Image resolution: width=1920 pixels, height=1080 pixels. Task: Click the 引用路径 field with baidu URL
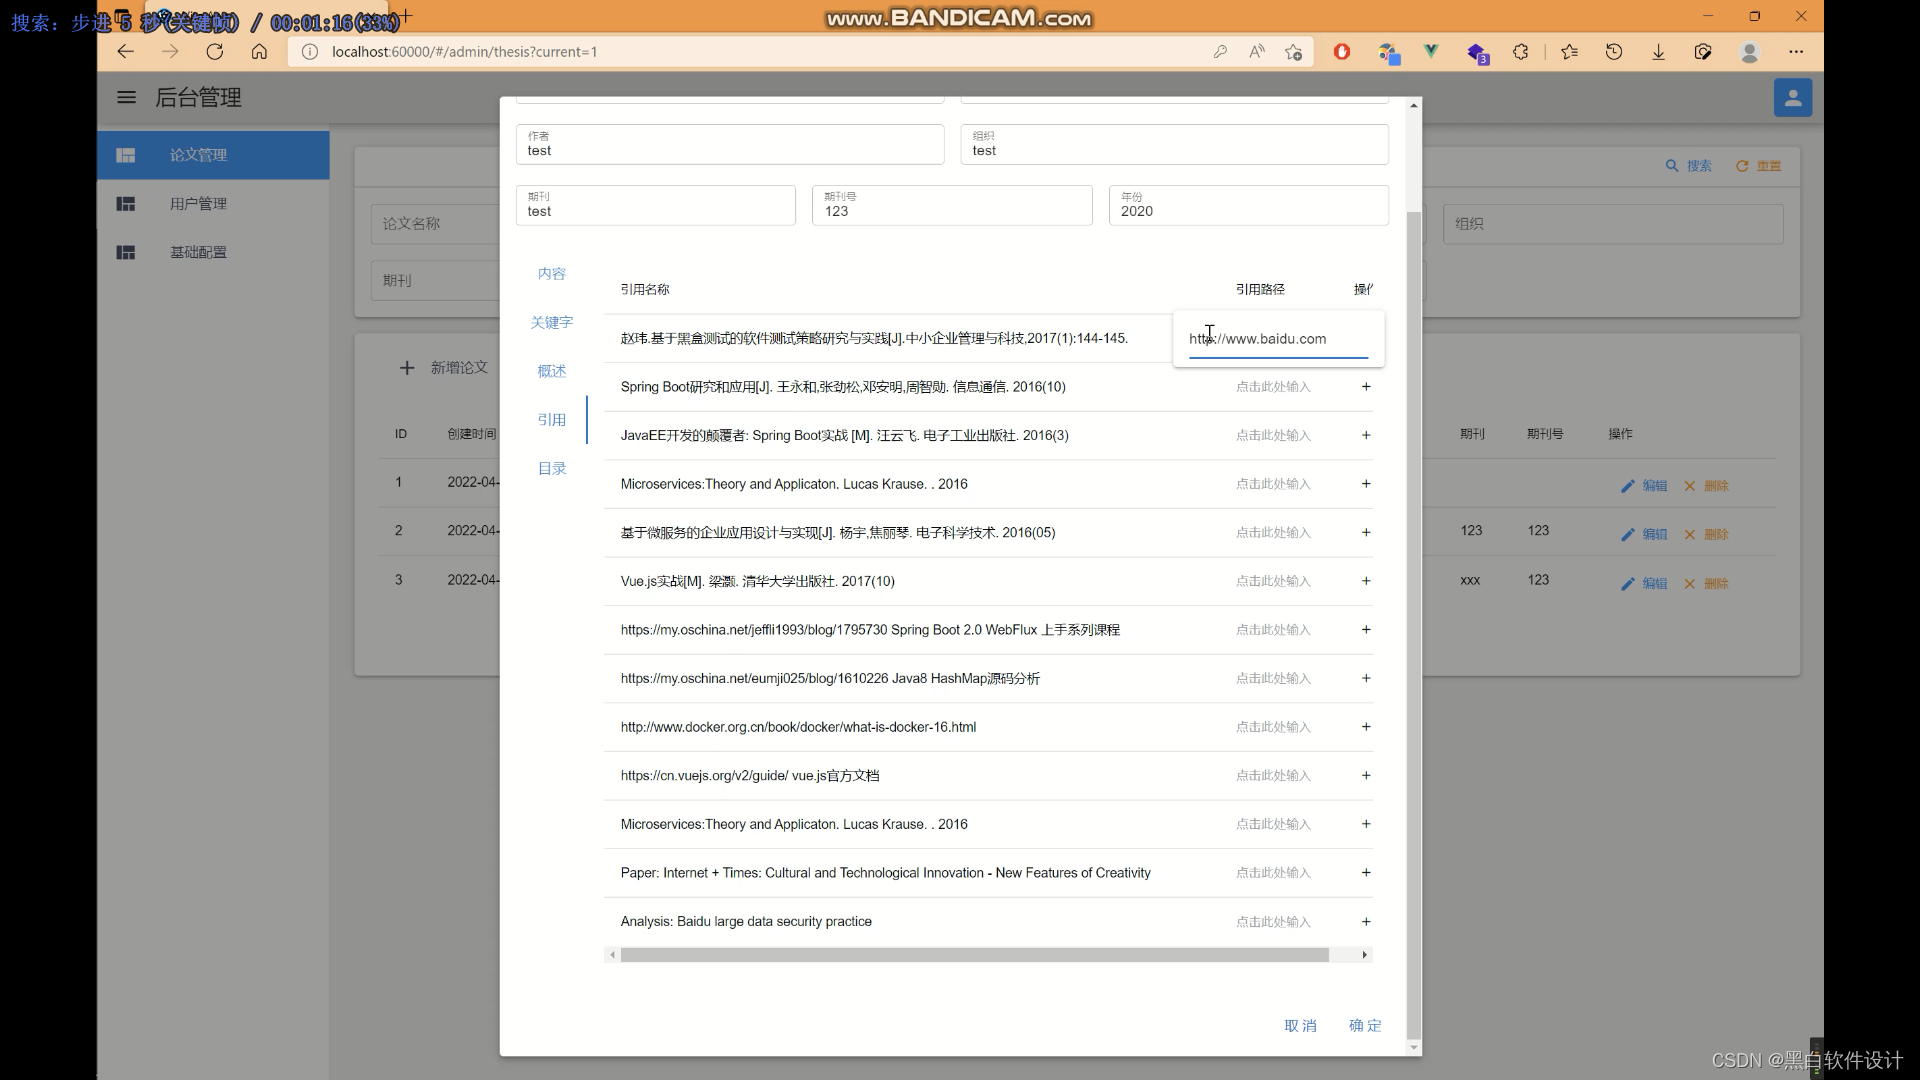[1278, 339]
